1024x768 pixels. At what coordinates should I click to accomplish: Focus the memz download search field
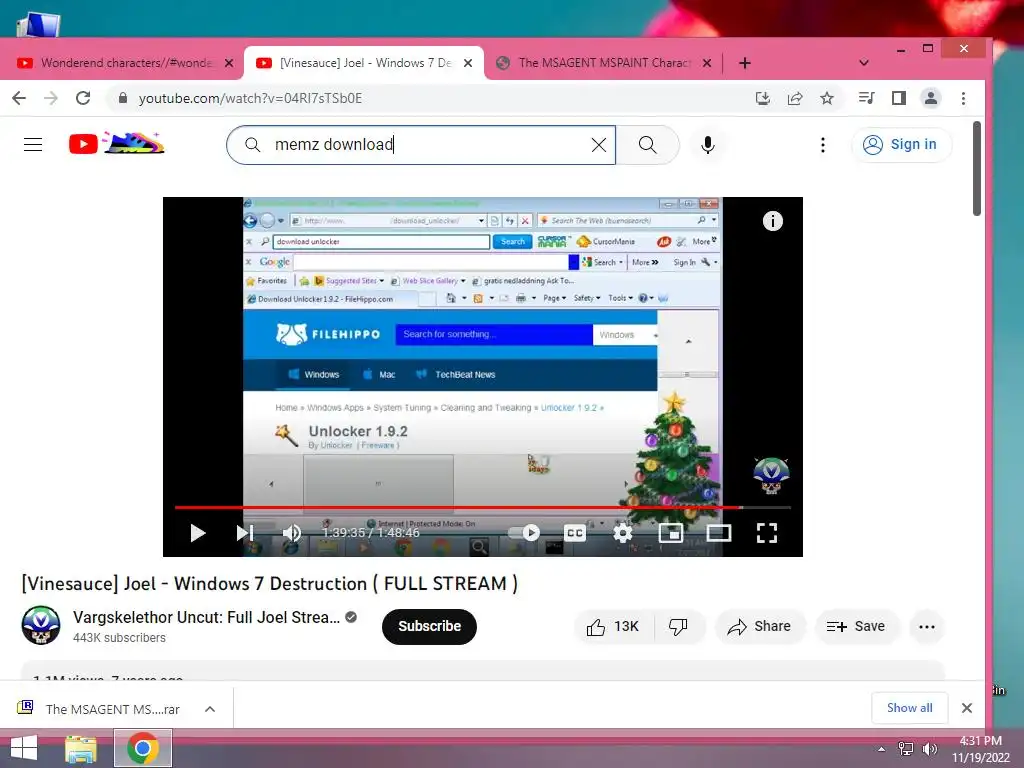(421, 145)
